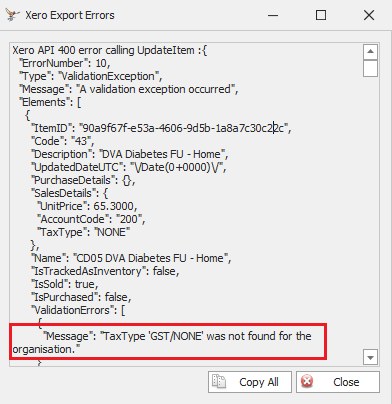392x404 pixels.
Task: Maximize the Xero Export Errors window
Action: pyautogui.click(x=321, y=15)
